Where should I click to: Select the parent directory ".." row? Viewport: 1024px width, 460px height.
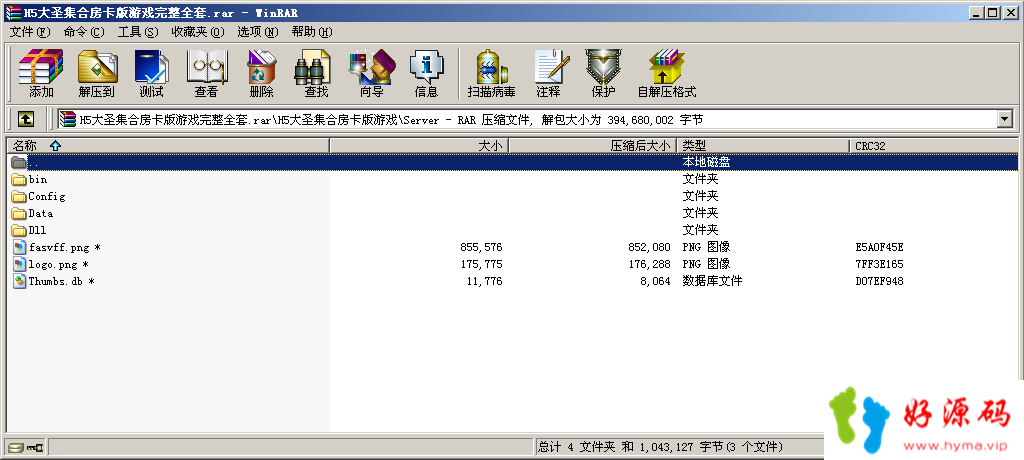[512, 162]
